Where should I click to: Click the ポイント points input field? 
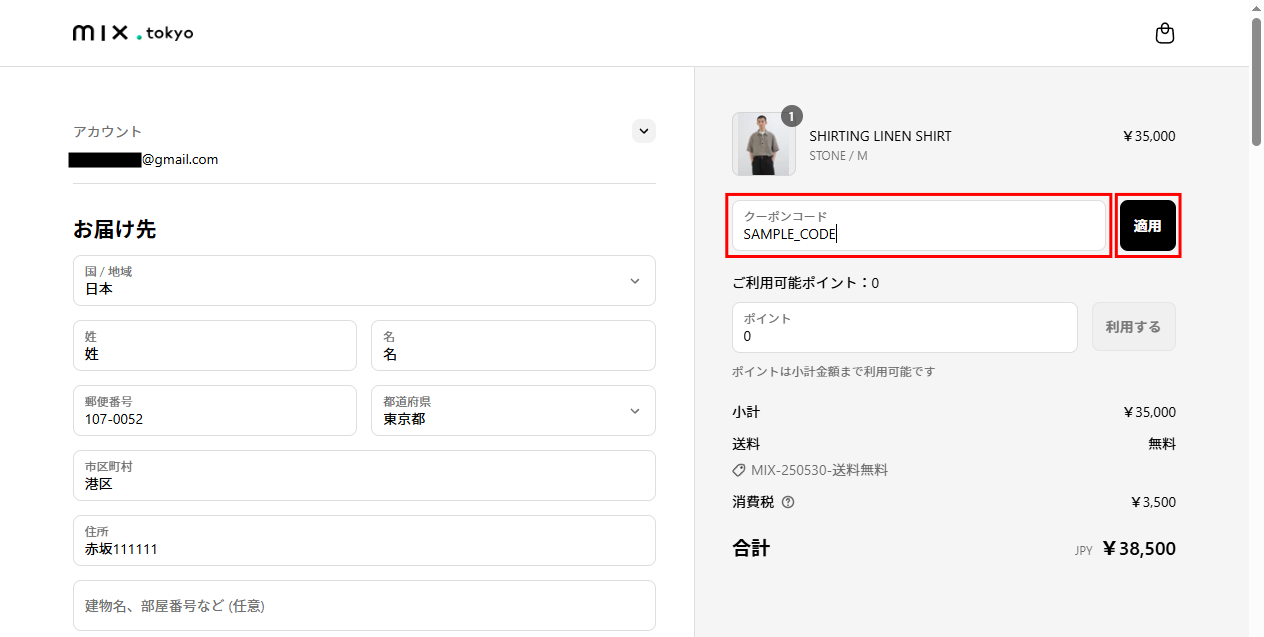pos(904,328)
